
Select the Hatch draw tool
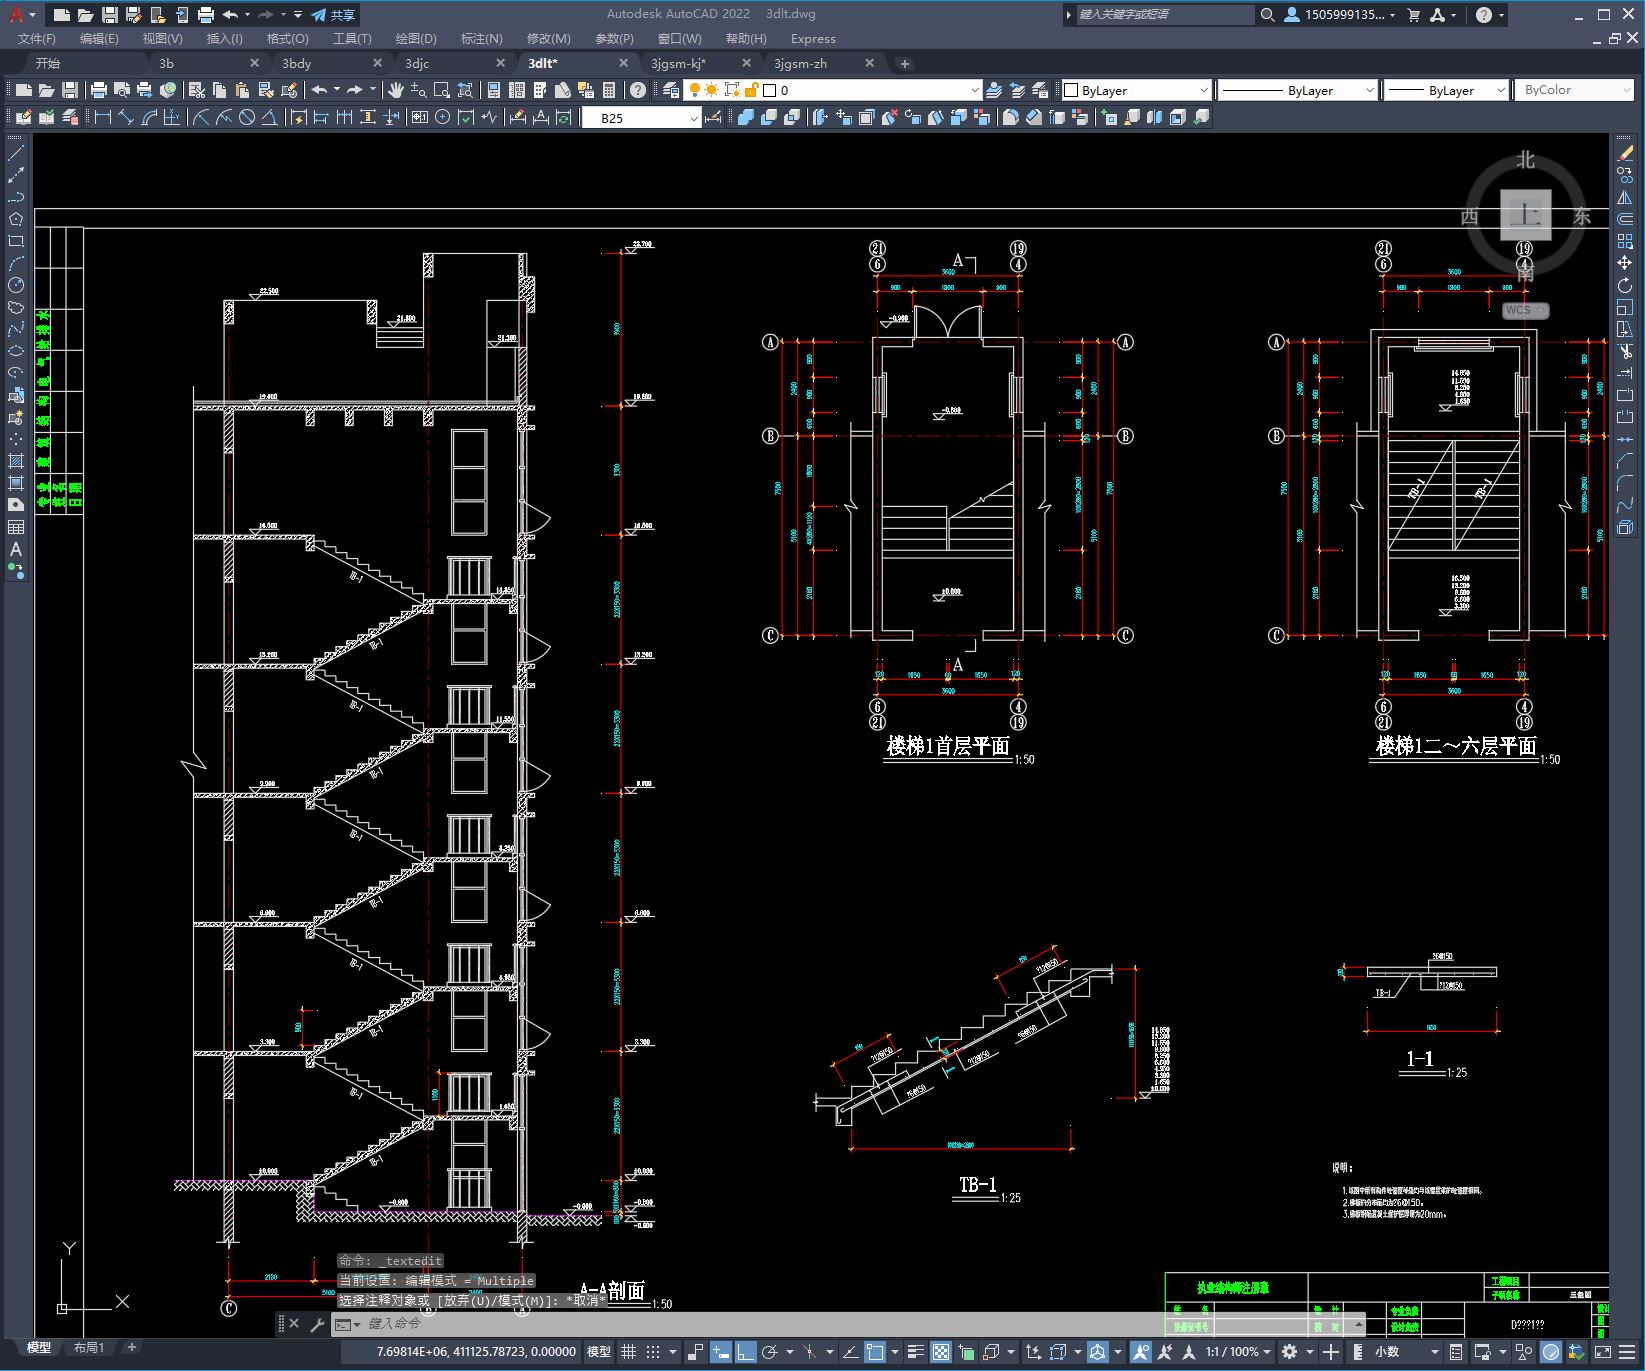(16, 461)
